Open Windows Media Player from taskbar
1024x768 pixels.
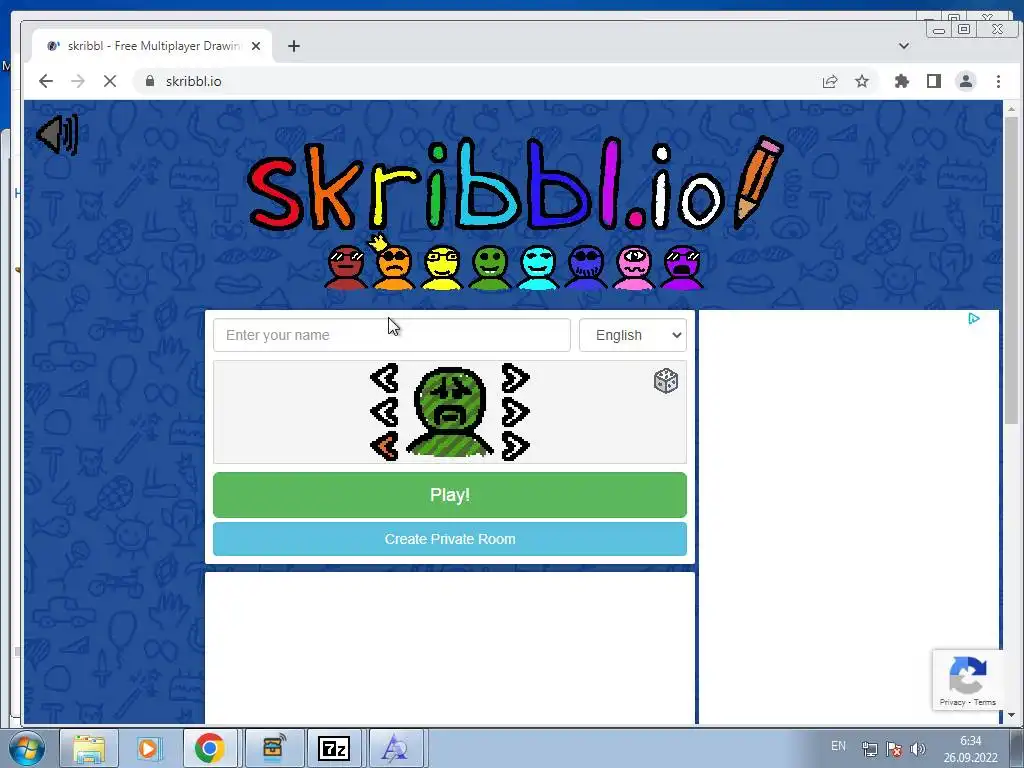pyautogui.click(x=149, y=748)
